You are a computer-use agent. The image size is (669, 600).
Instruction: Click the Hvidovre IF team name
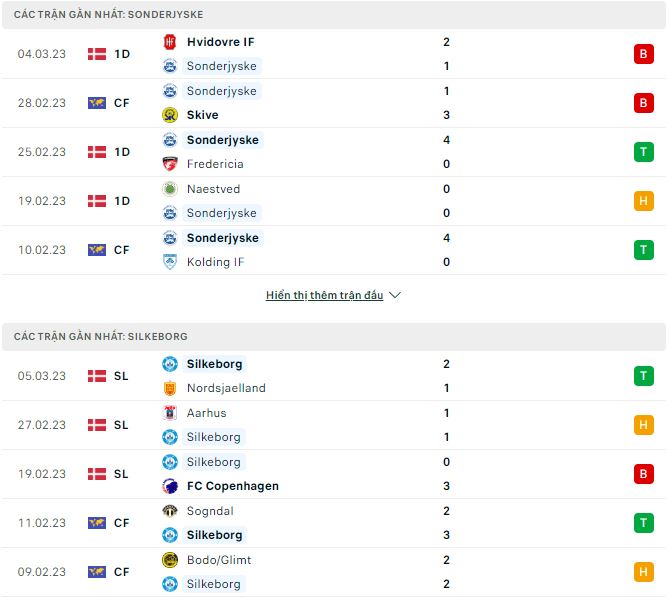220,42
